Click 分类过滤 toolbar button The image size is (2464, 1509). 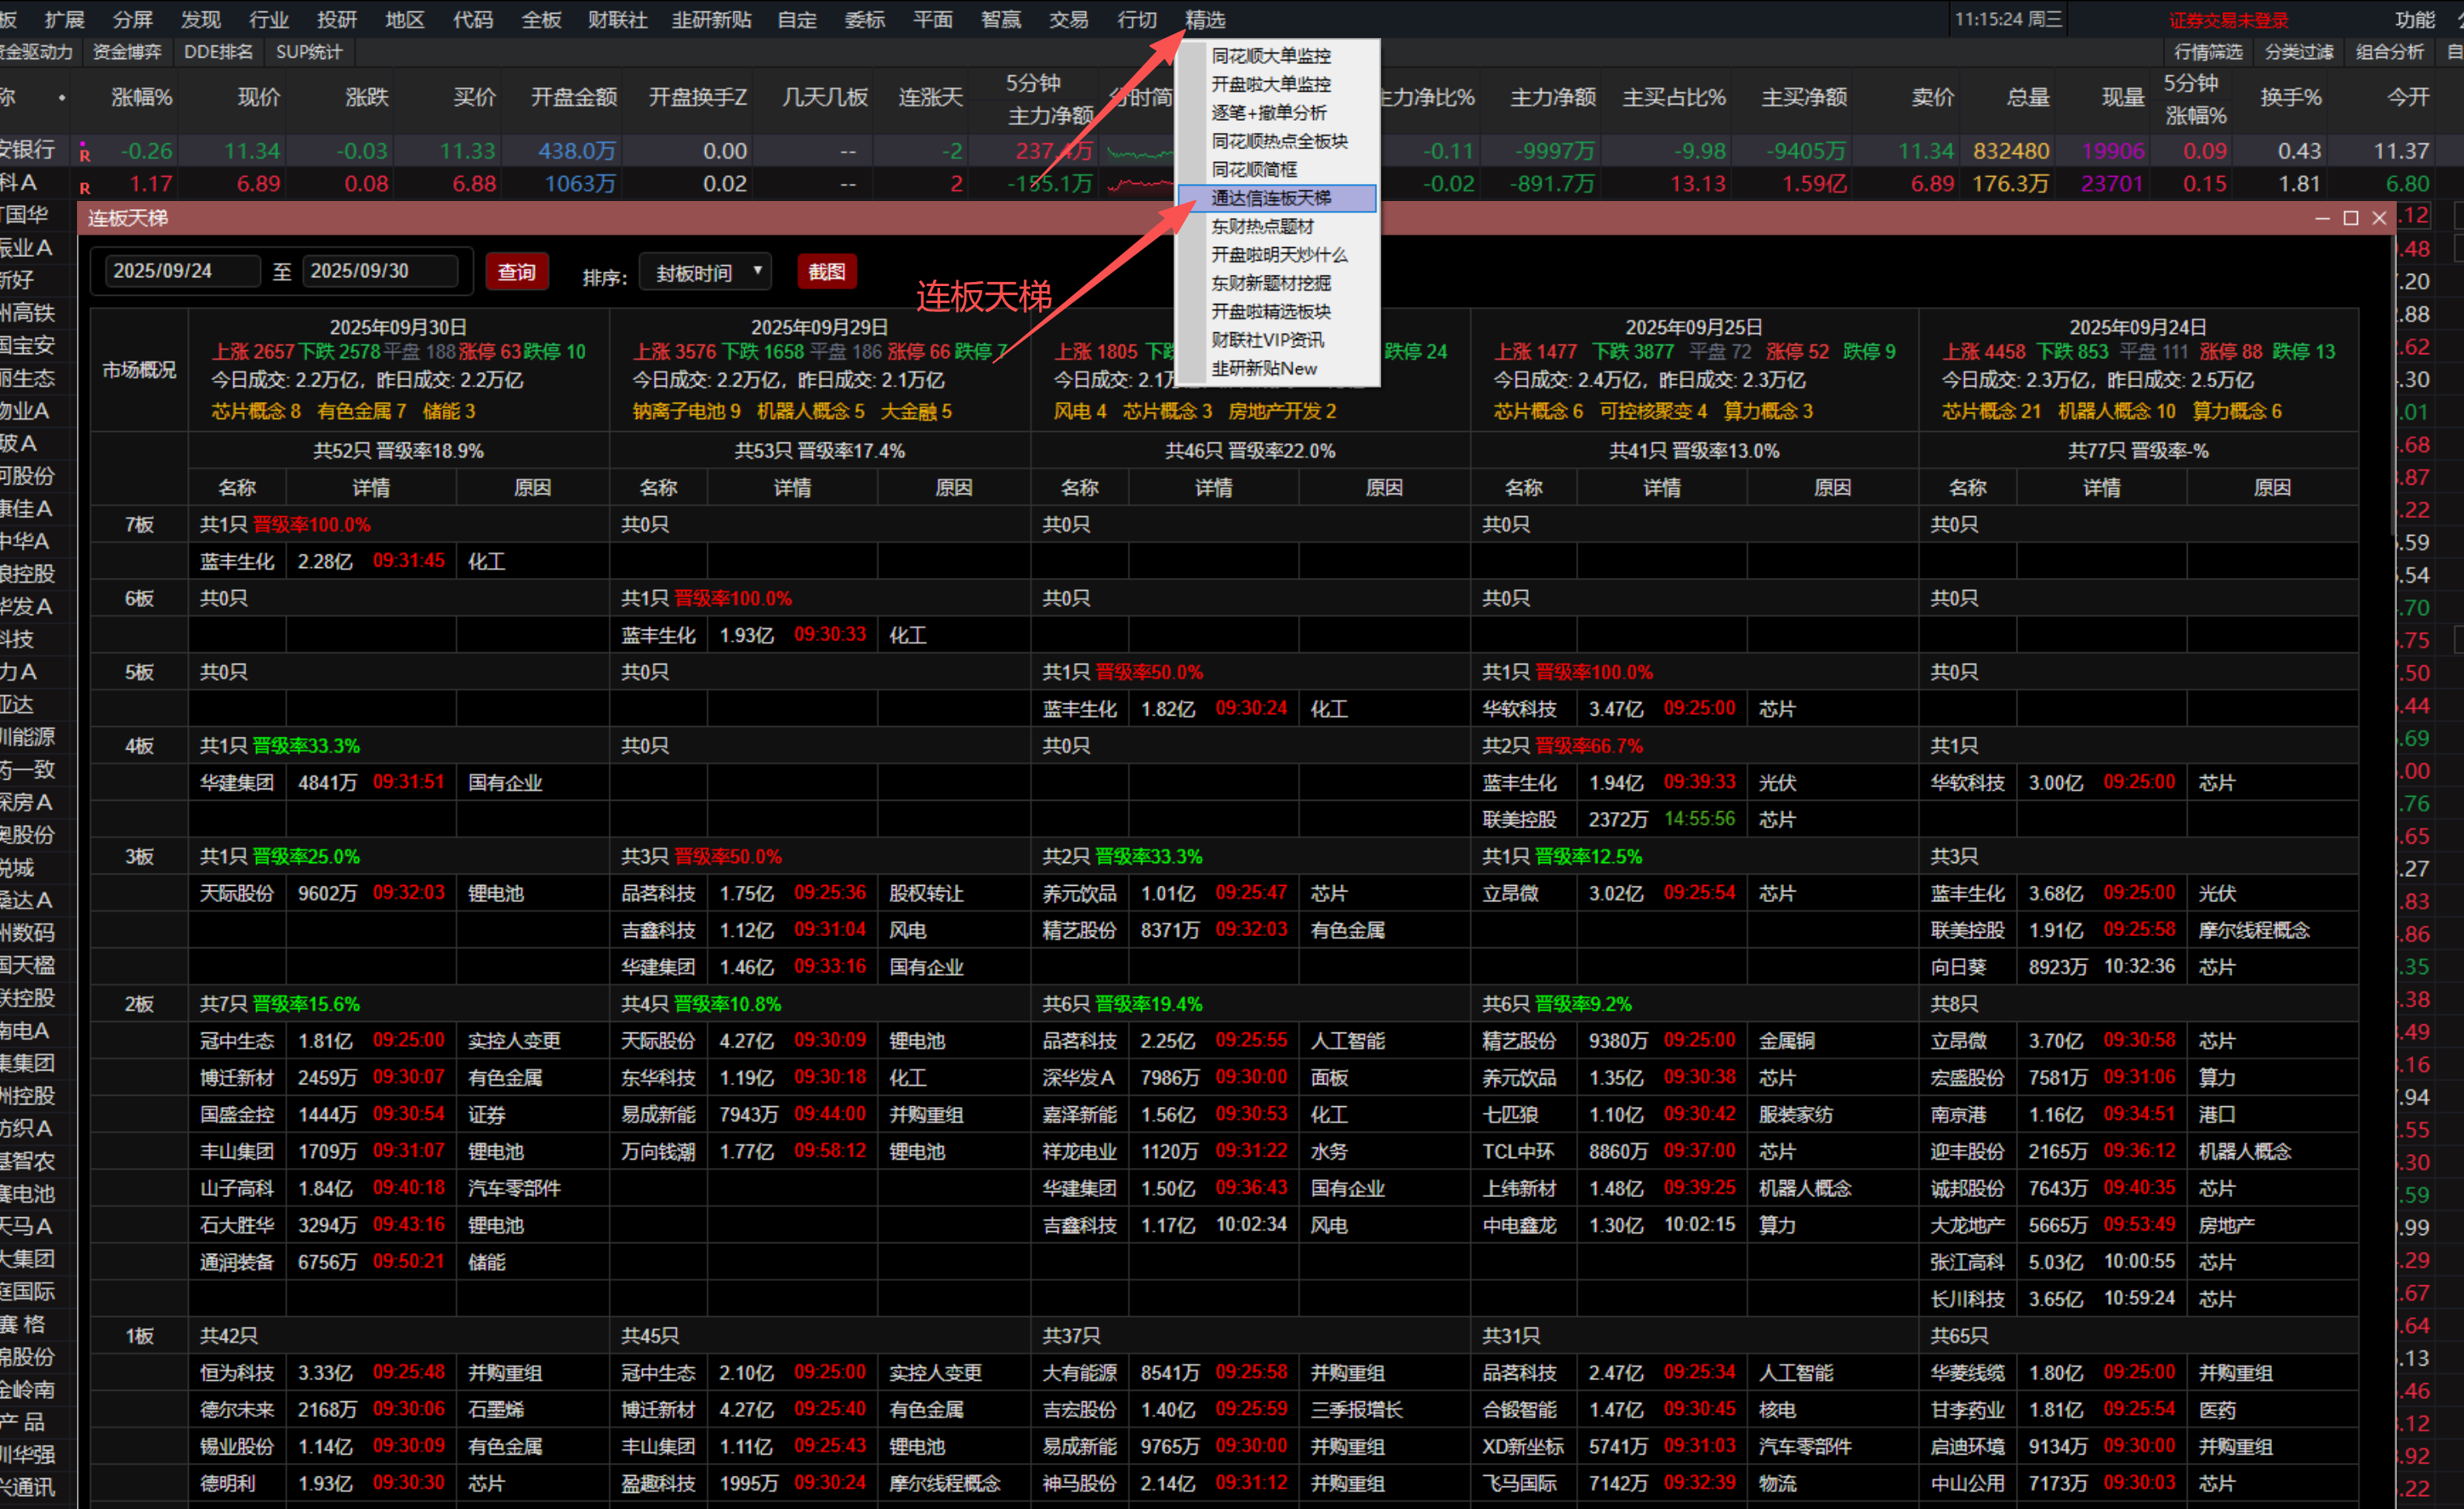[2299, 52]
